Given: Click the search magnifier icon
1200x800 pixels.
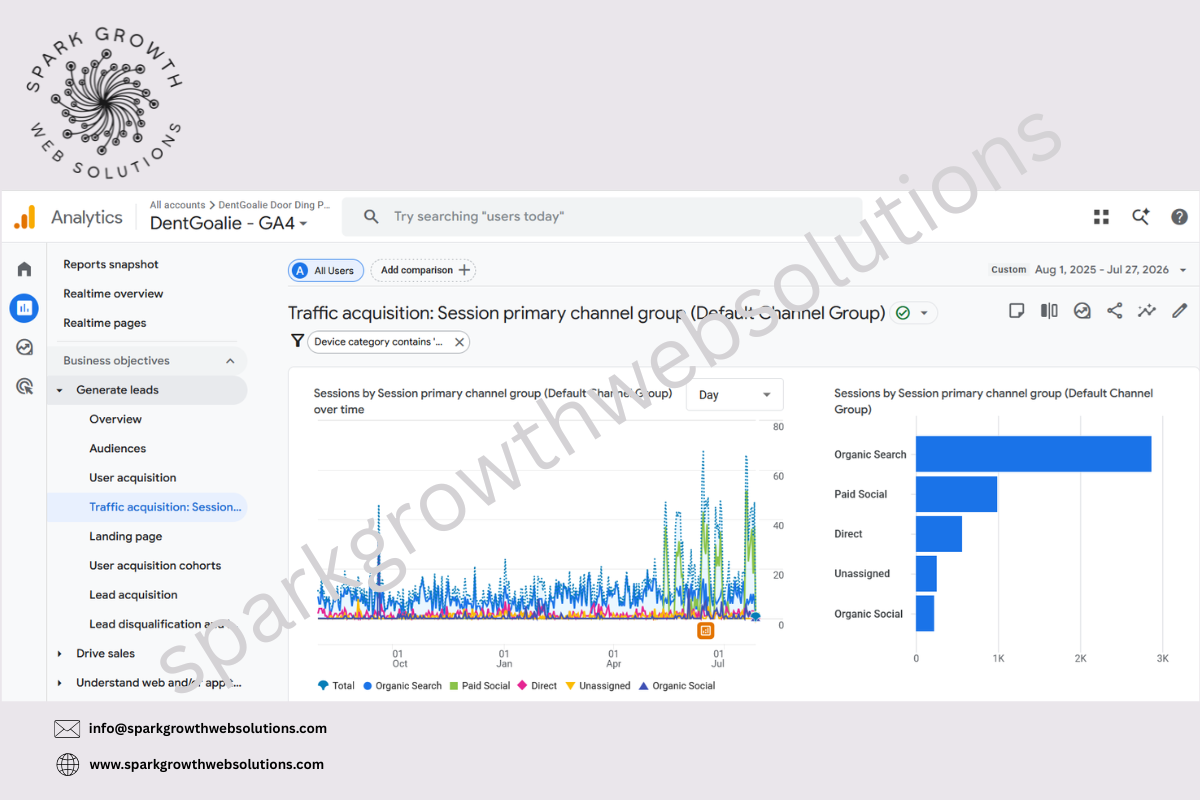Looking at the screenshot, I should point(371,217).
